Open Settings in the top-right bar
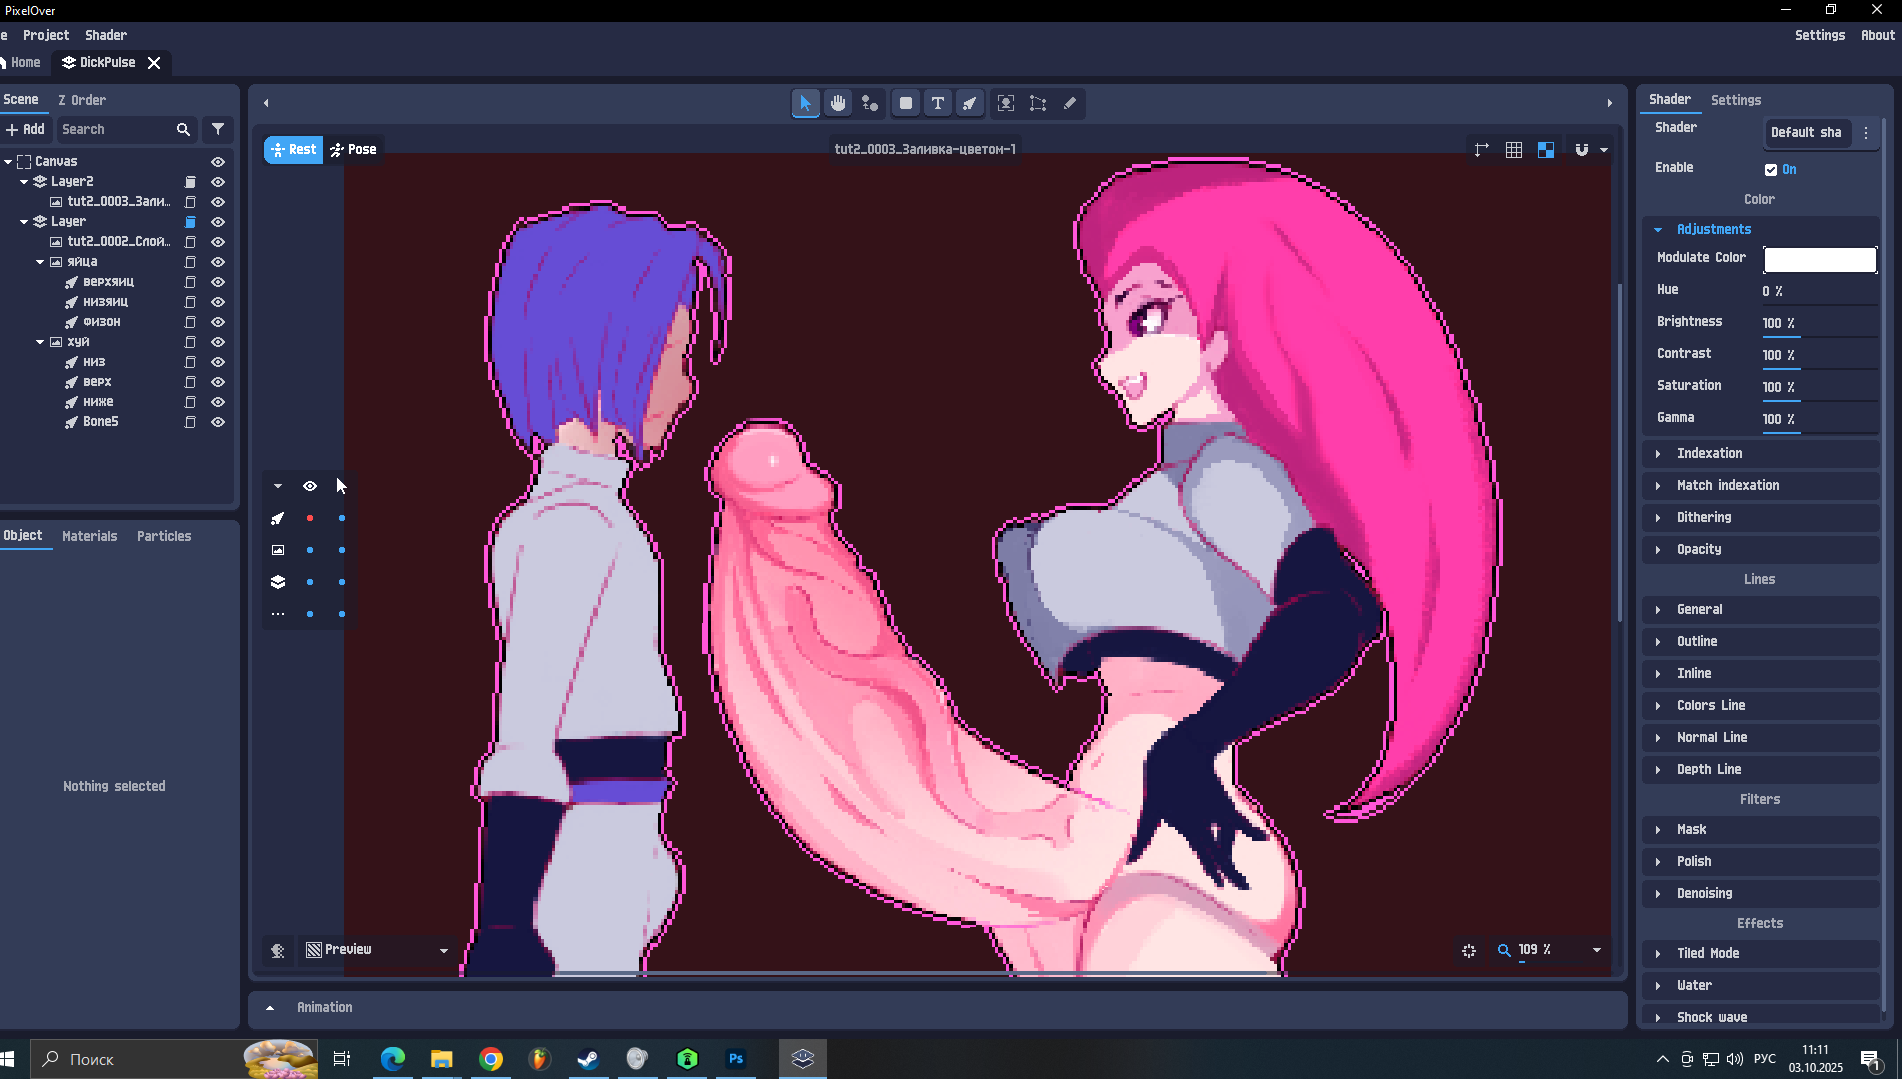 tap(1820, 35)
